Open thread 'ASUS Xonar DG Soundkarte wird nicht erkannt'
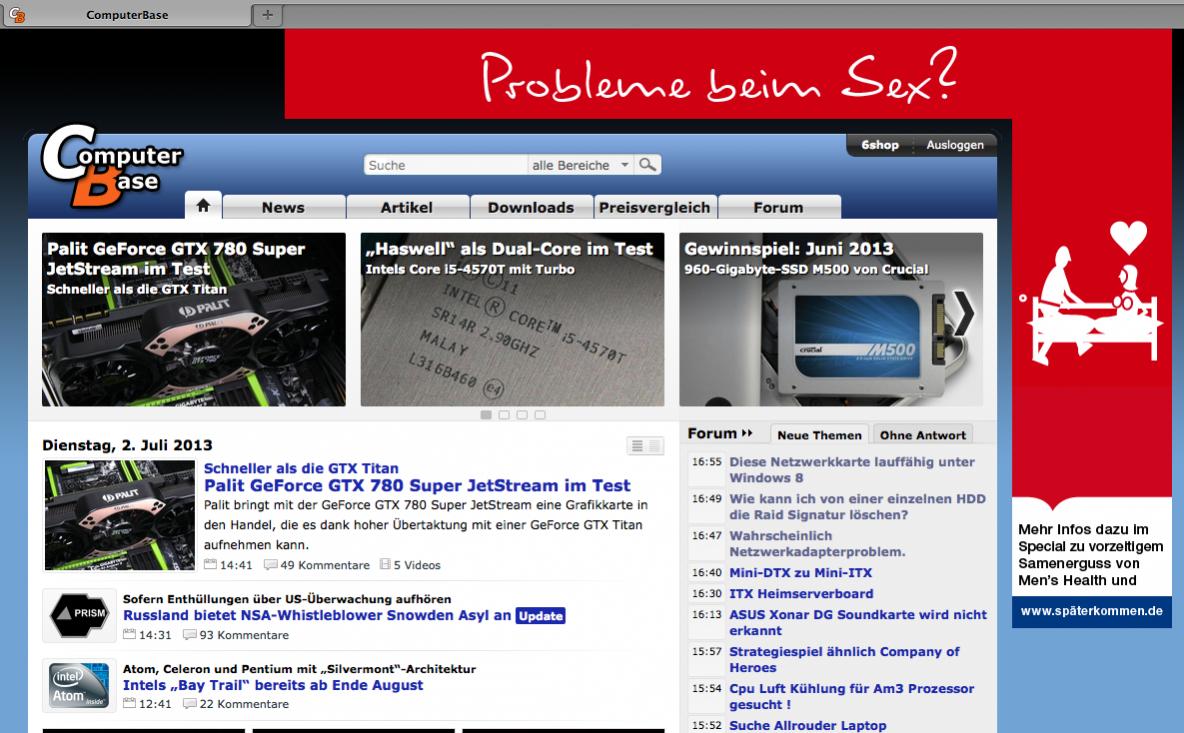Image resolution: width=1184 pixels, height=733 pixels. click(858, 623)
